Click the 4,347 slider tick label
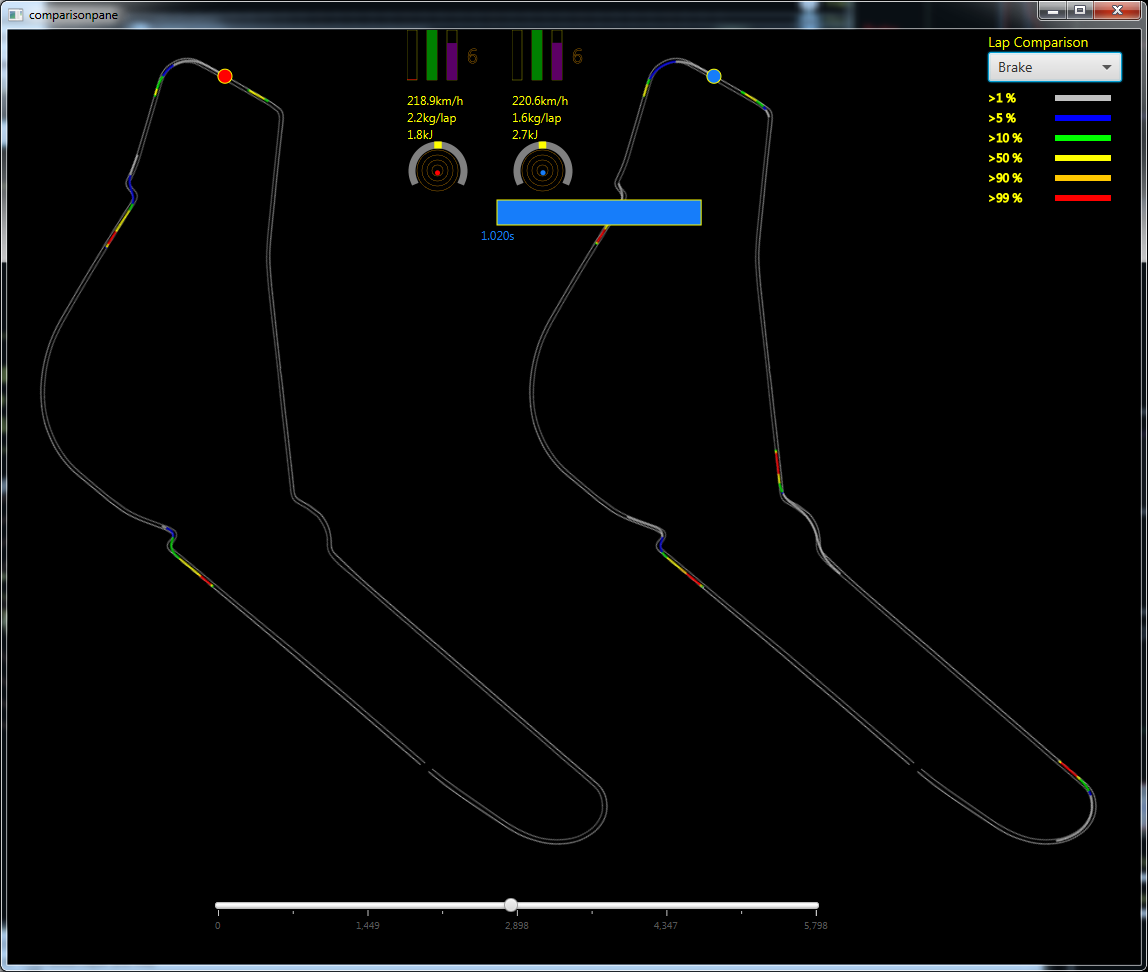This screenshot has height=972, width=1148. click(x=666, y=926)
